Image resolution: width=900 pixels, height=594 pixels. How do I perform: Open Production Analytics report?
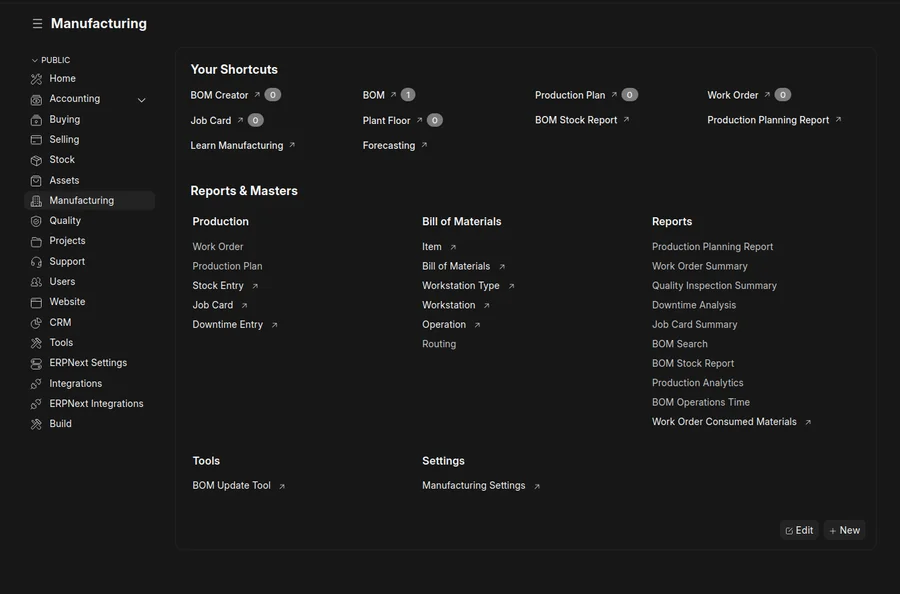(x=697, y=383)
